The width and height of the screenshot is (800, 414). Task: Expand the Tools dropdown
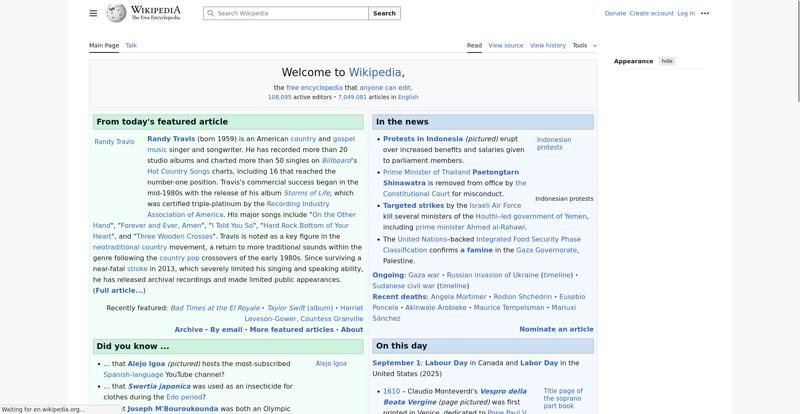click(585, 45)
